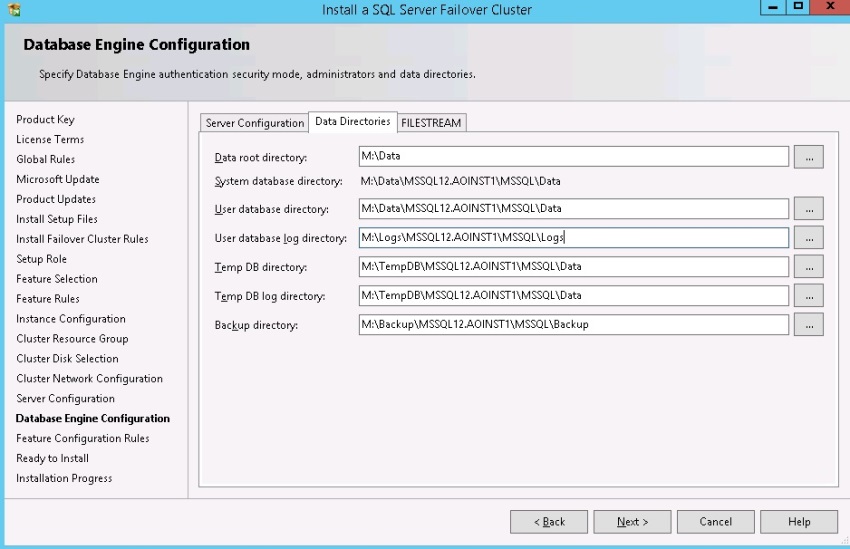
Task: Select the Install Setup Files step
Action: pos(57,219)
